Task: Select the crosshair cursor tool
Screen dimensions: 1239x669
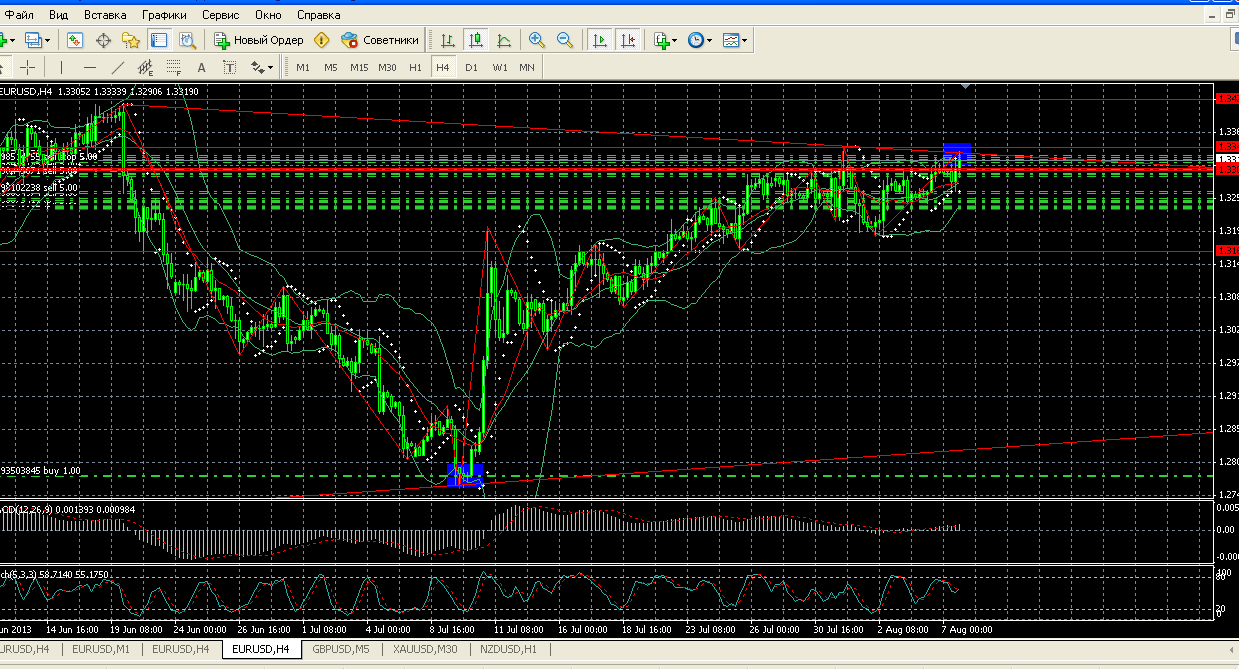Action: (x=28, y=67)
